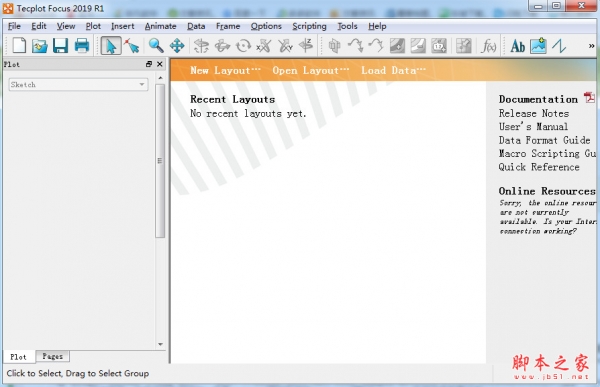Open the Documentation PDF icon
Image resolution: width=600 pixels, height=387 pixels.
589,98
